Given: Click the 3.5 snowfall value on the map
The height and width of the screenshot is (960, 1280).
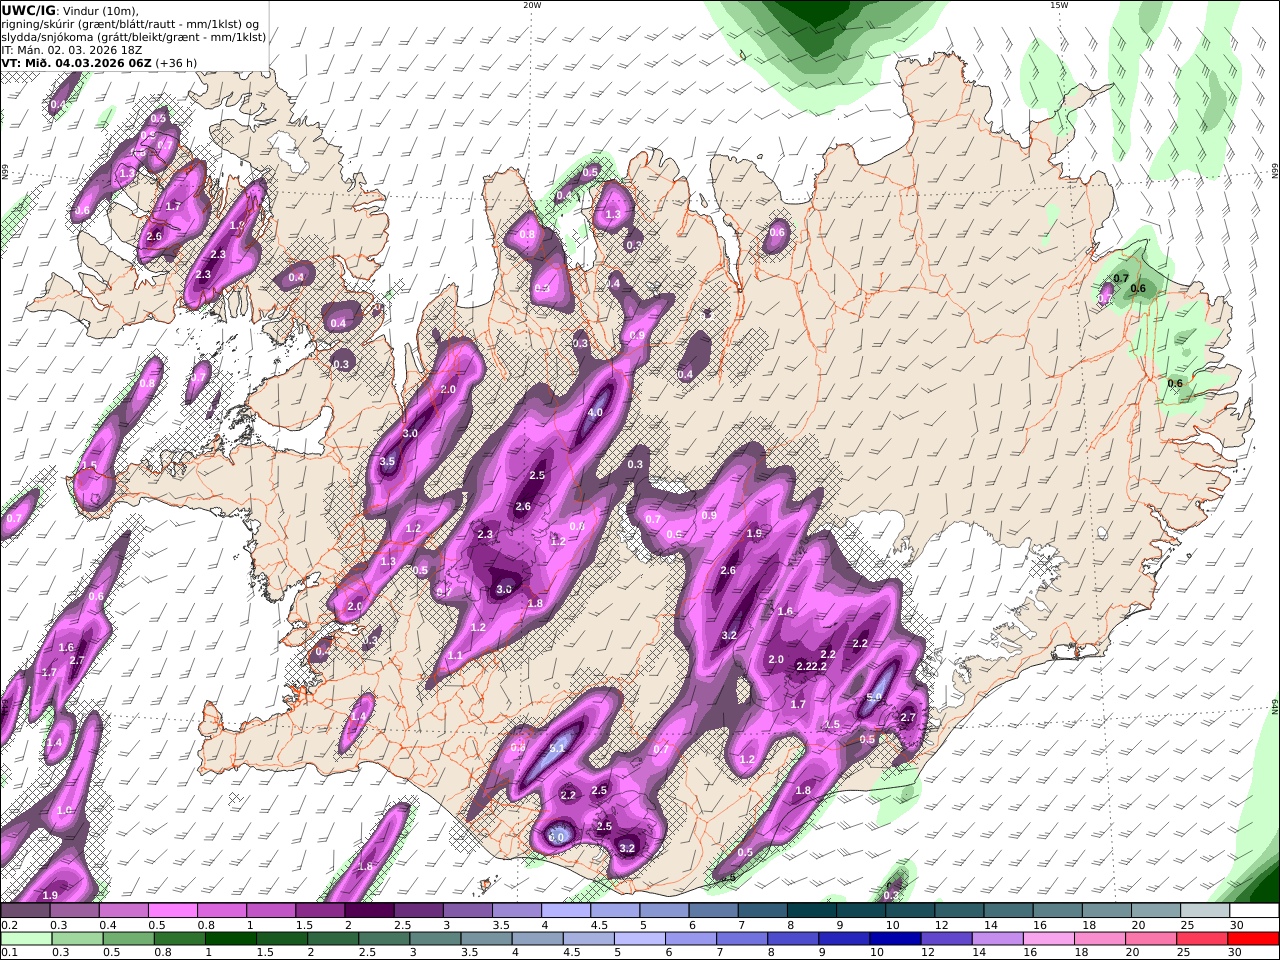Looking at the screenshot, I should (x=388, y=462).
